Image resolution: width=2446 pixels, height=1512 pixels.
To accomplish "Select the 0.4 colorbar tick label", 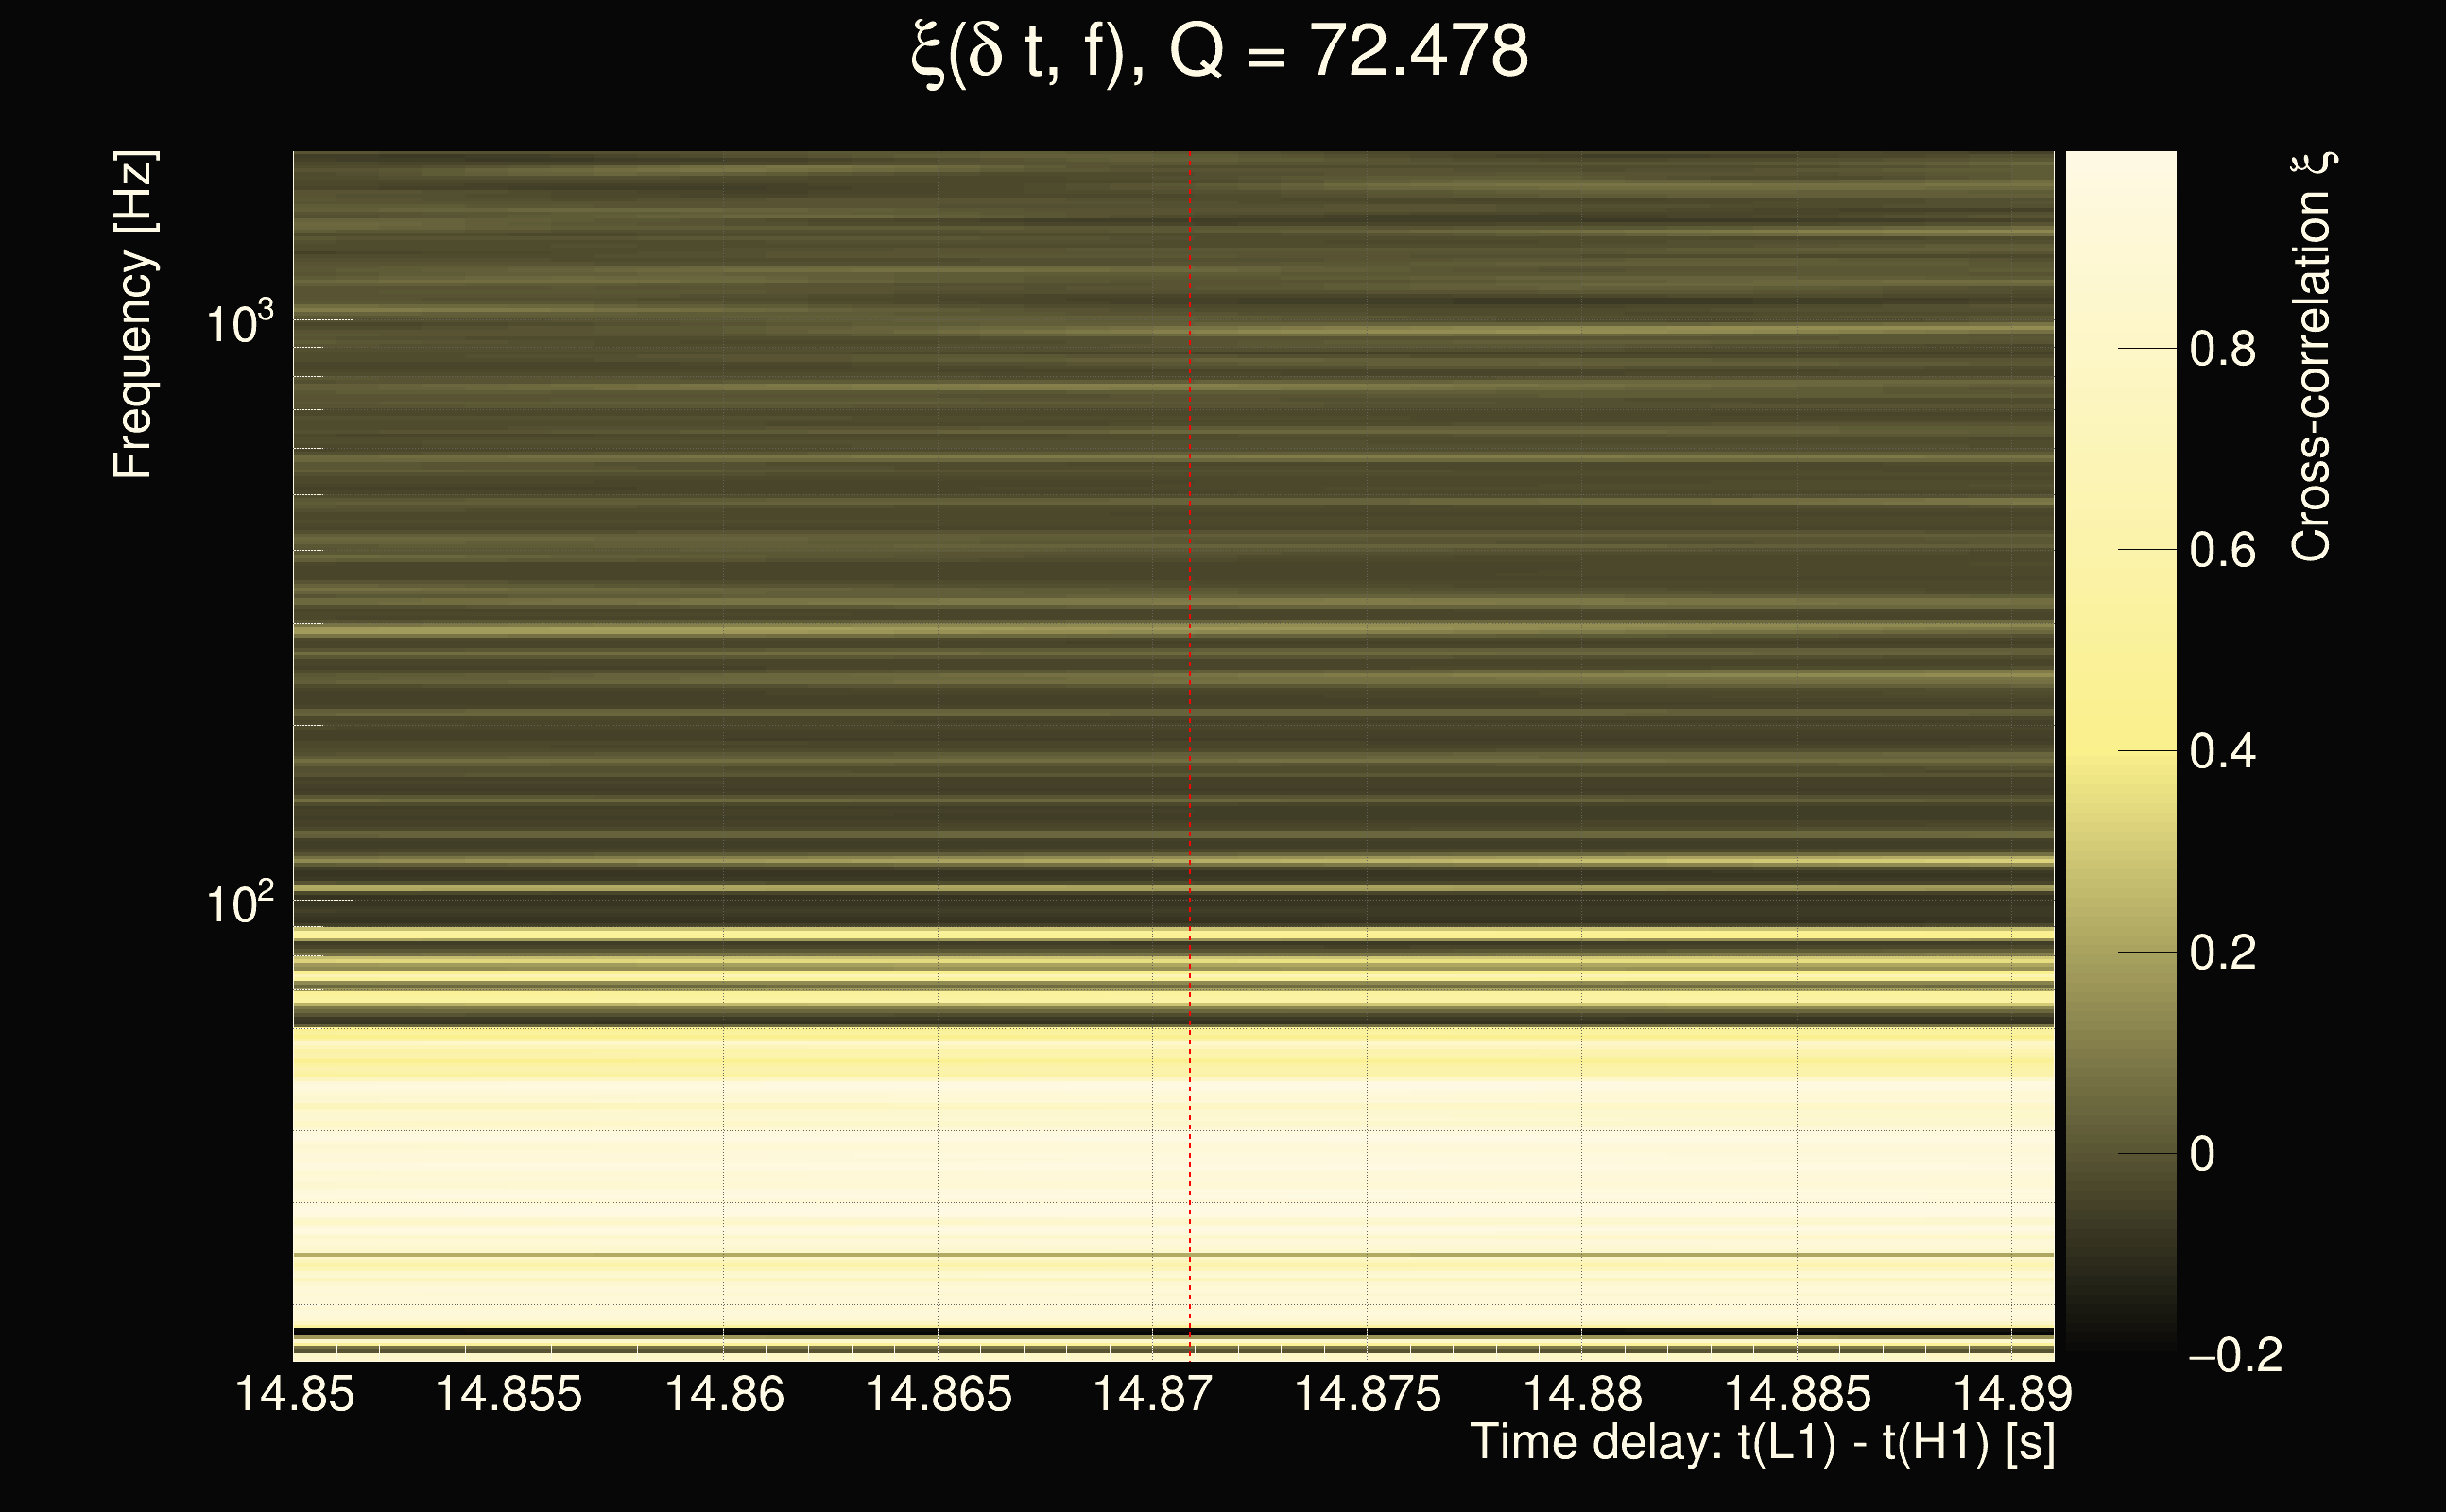I will (x=2222, y=751).
